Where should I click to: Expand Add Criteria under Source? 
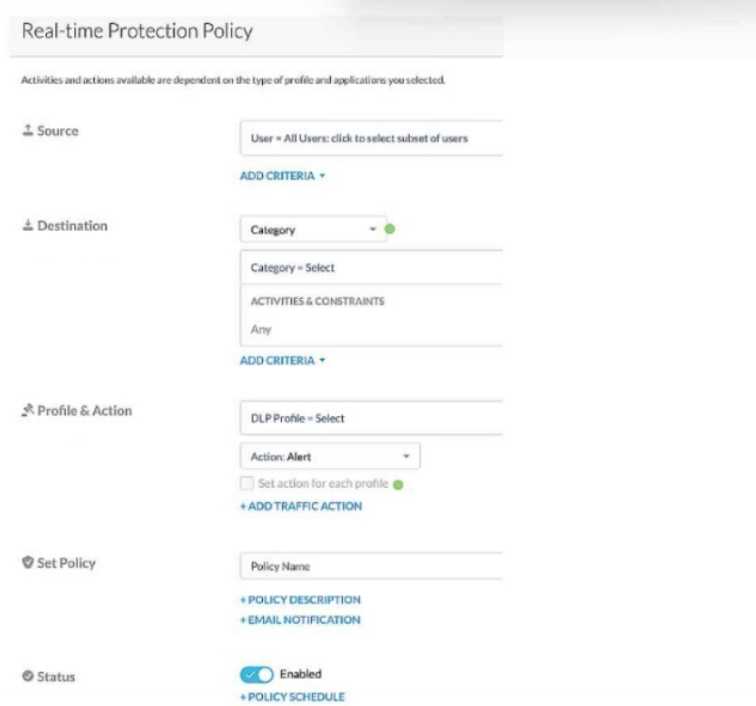[283, 176]
